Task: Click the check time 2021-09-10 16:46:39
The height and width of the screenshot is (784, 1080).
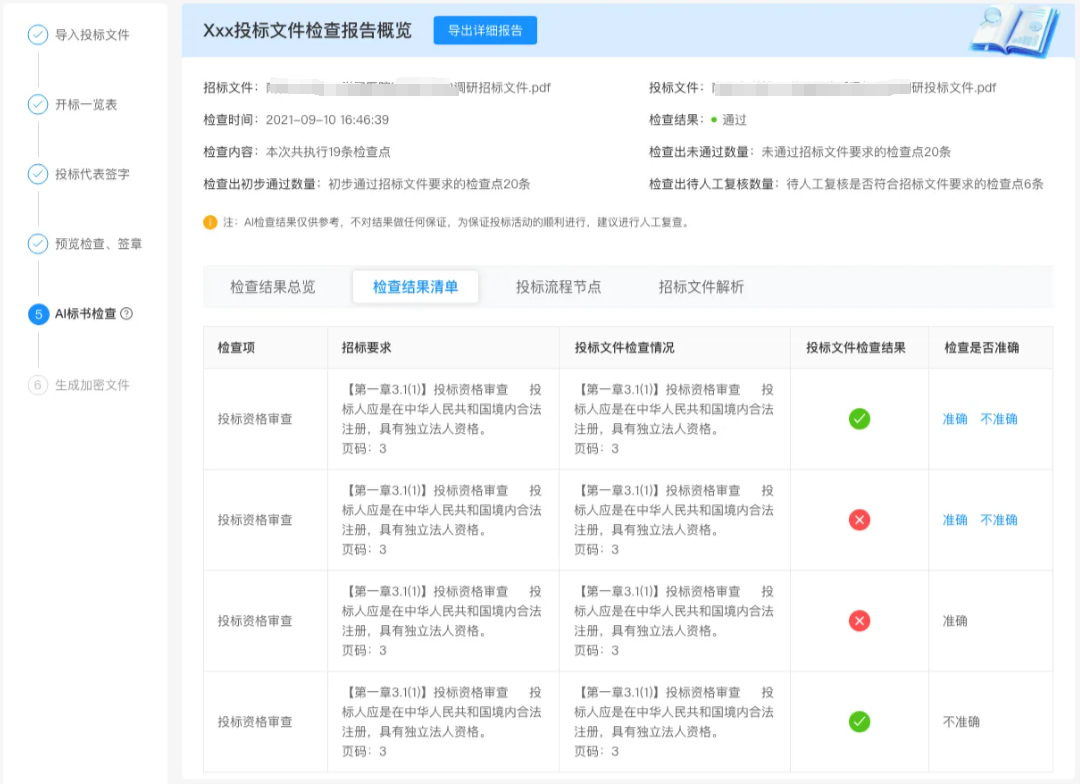Action: pyautogui.click(x=327, y=120)
